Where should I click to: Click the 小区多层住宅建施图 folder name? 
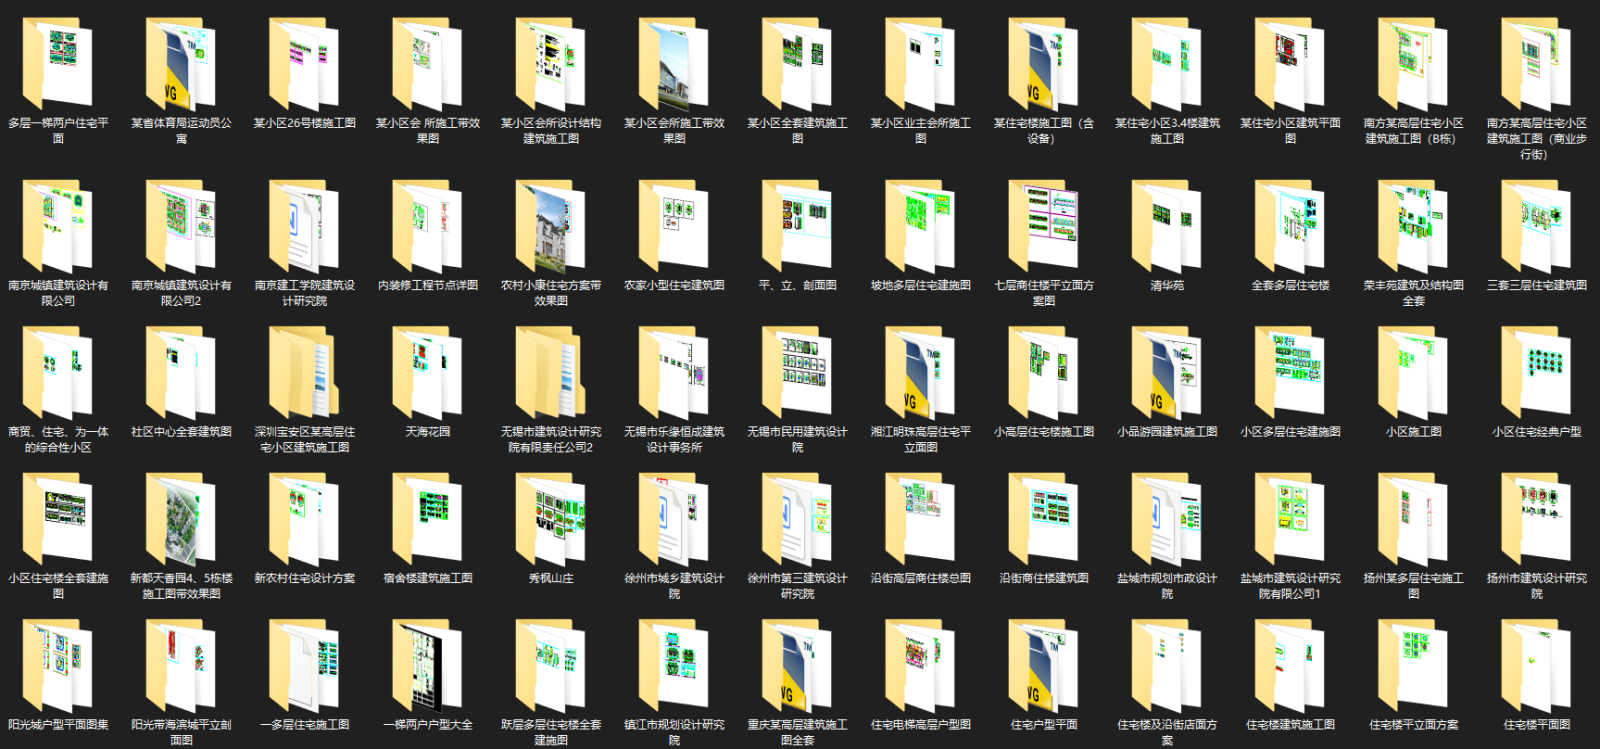pyautogui.click(x=1290, y=432)
